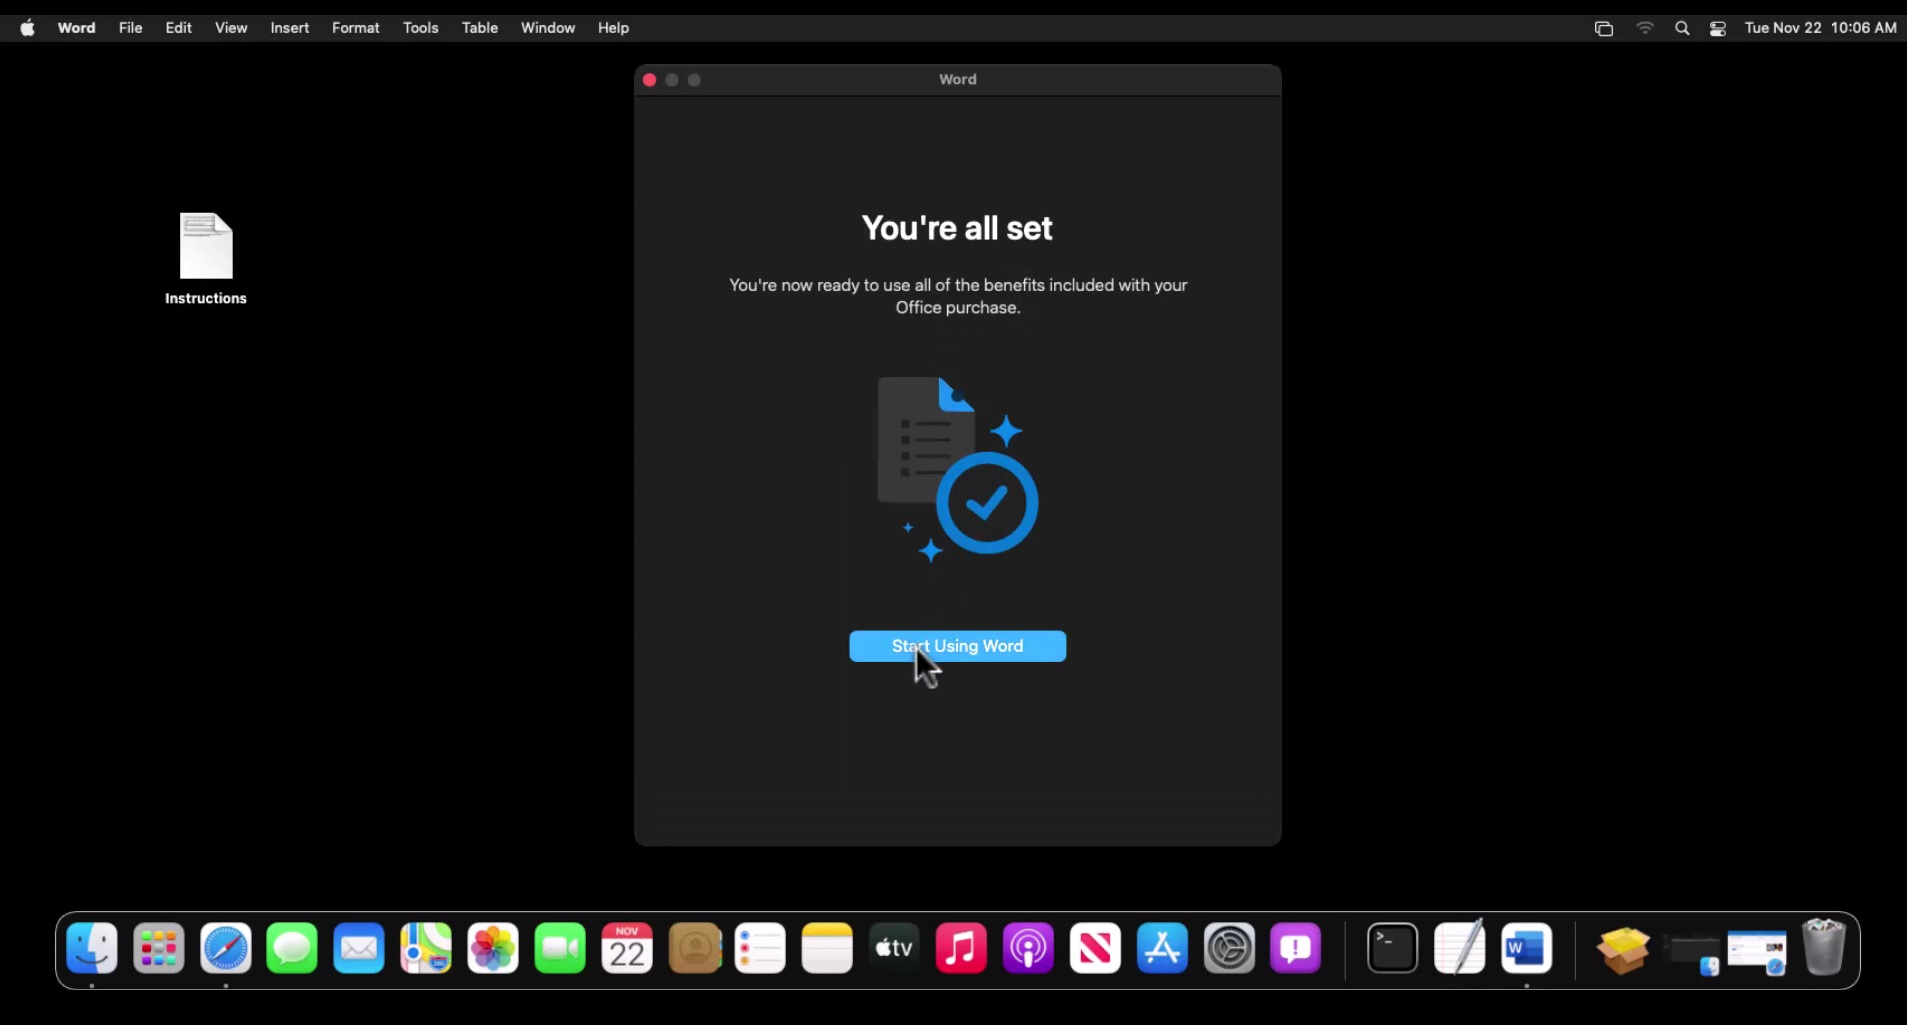This screenshot has height=1025, width=1907.
Task: Open Messages from the Dock
Action: 292,948
